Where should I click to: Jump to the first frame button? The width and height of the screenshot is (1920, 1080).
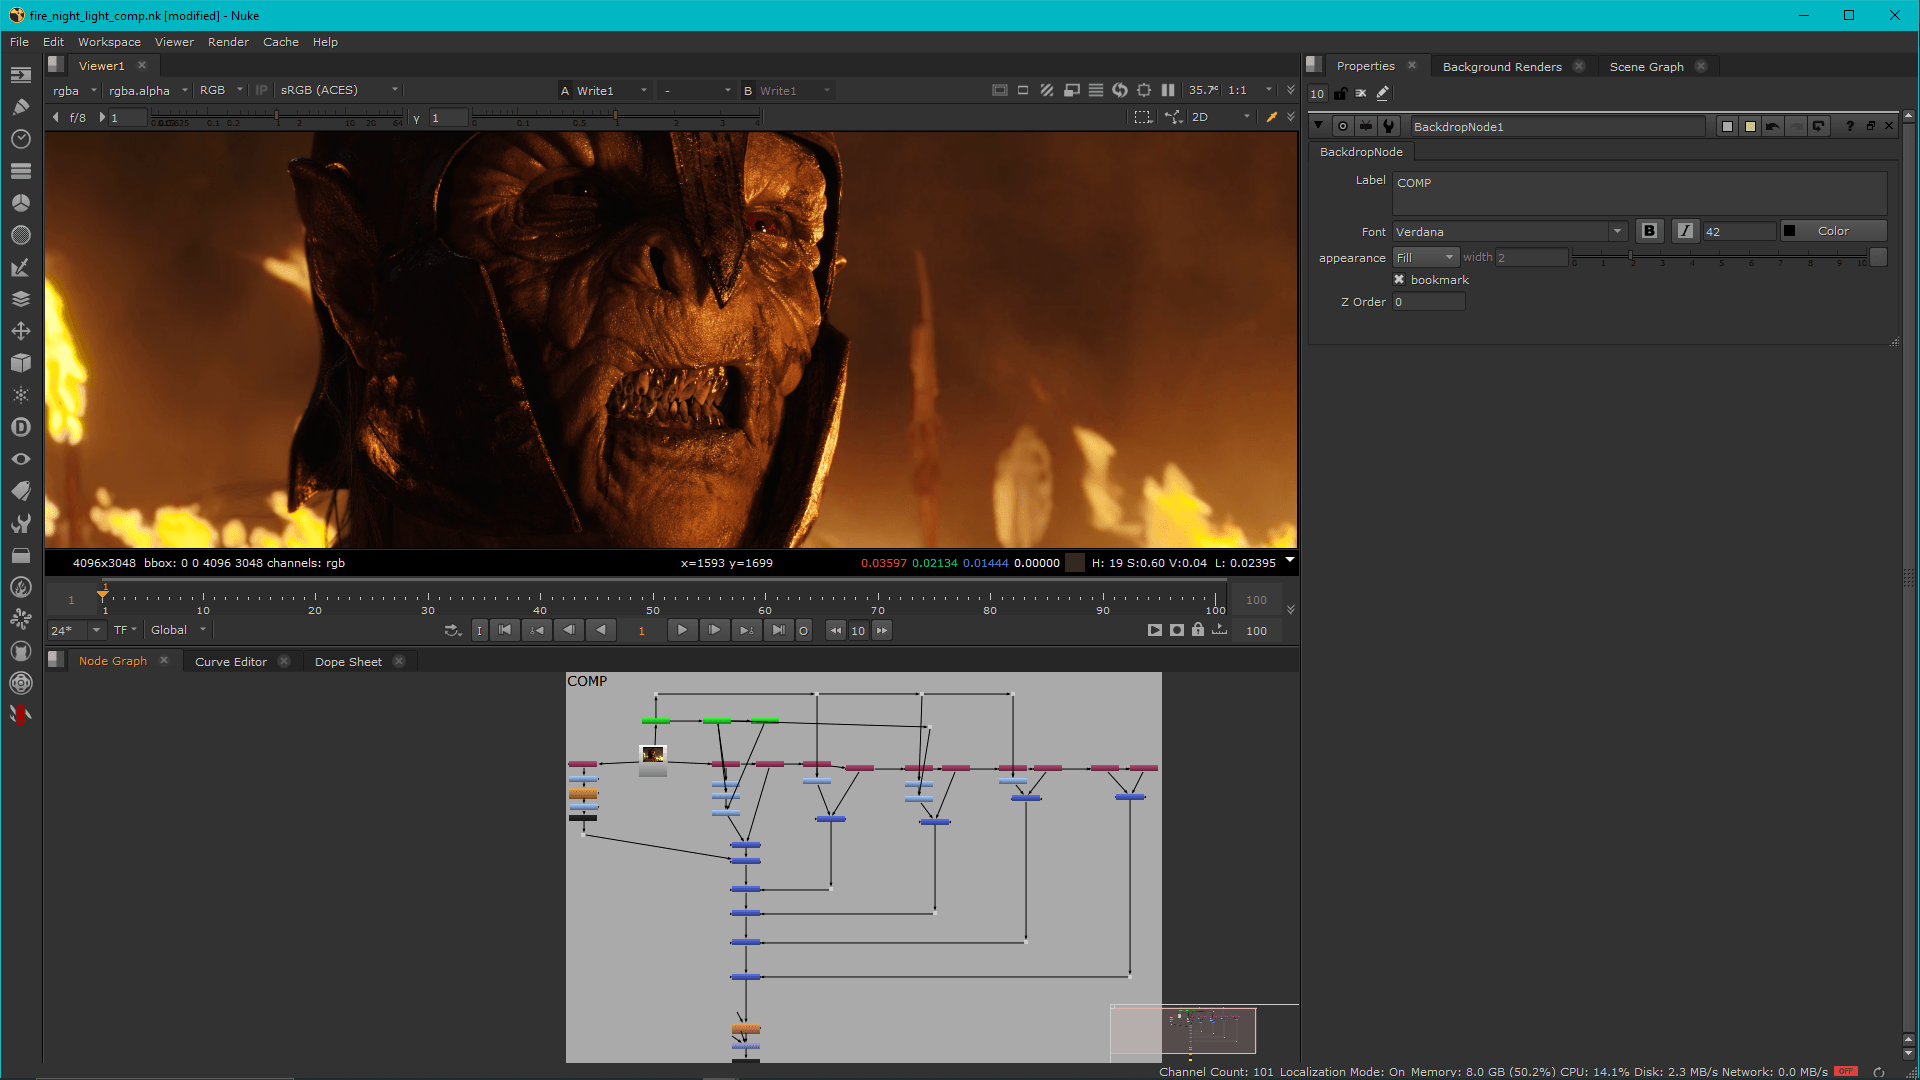click(505, 630)
